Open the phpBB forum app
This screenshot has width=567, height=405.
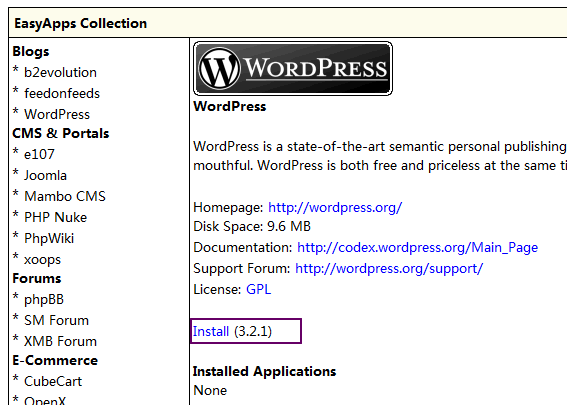pyautogui.click(x=44, y=299)
